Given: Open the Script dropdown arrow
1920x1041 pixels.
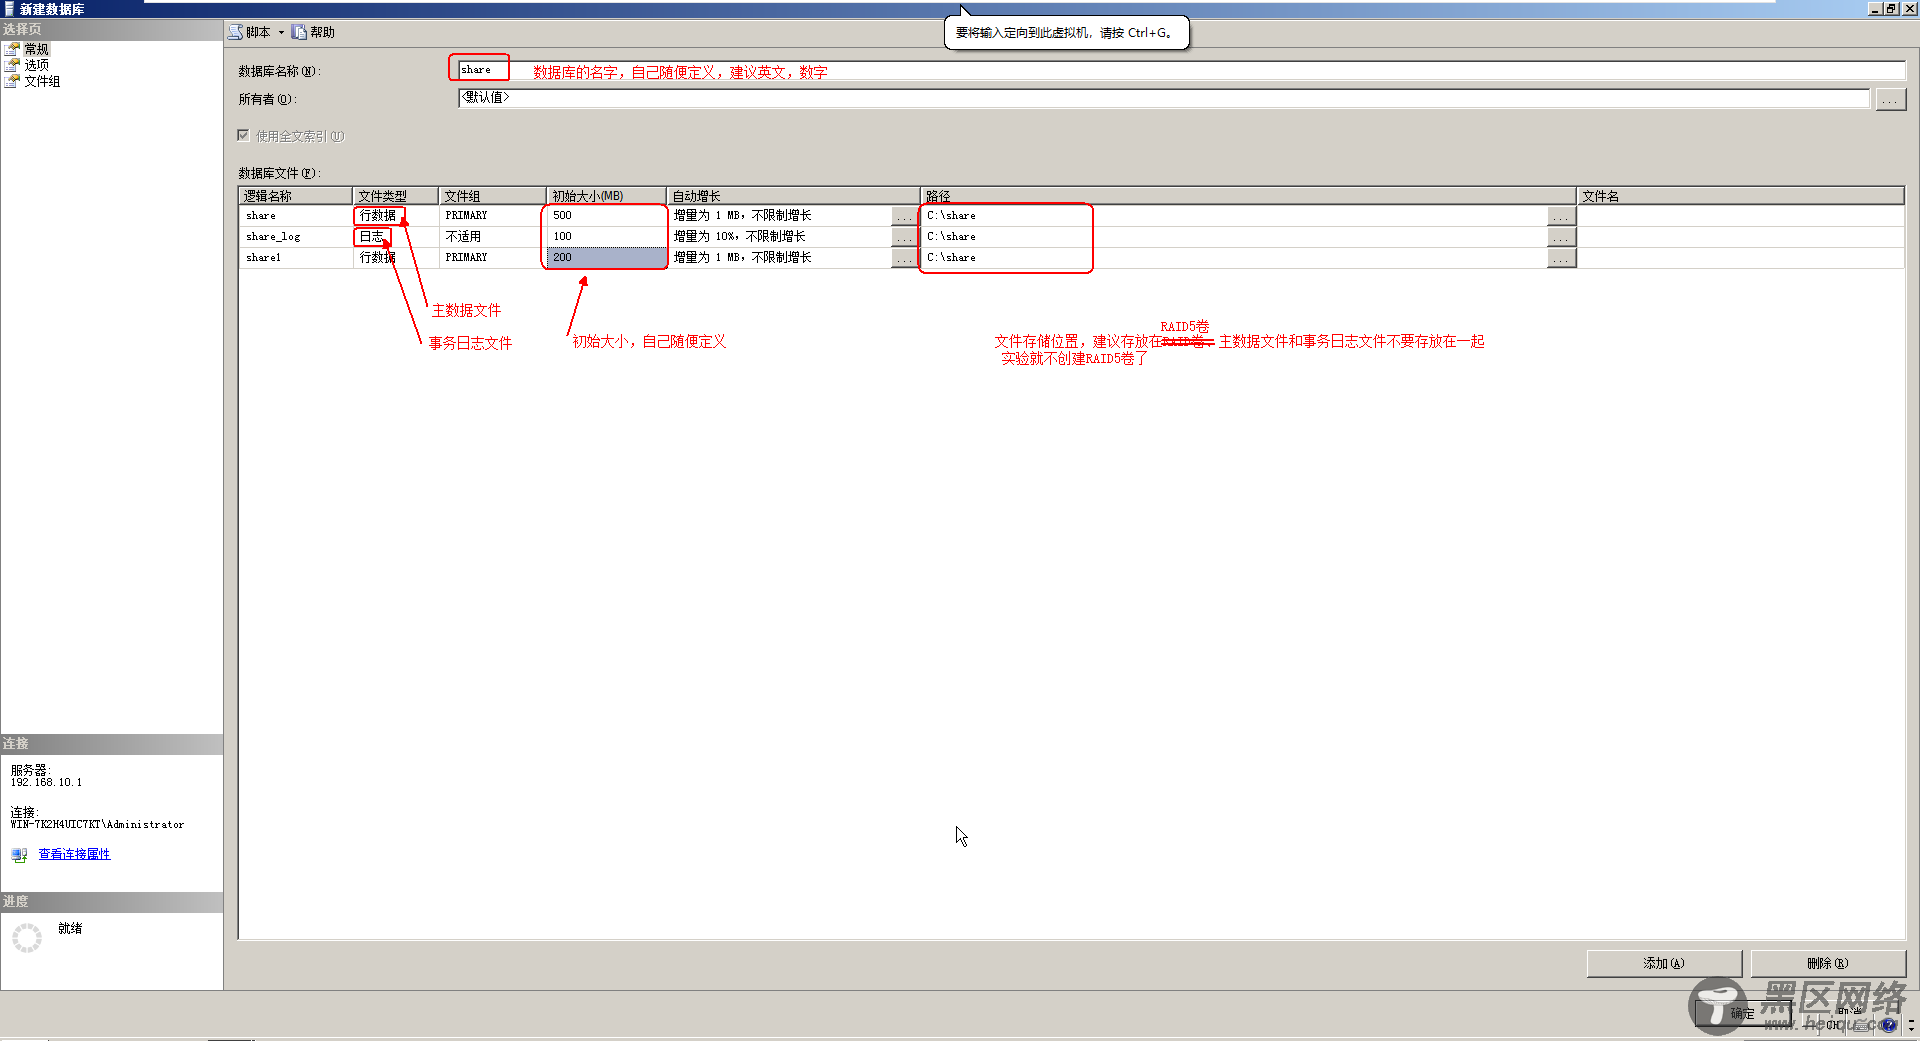Looking at the screenshot, I should pyautogui.click(x=281, y=32).
